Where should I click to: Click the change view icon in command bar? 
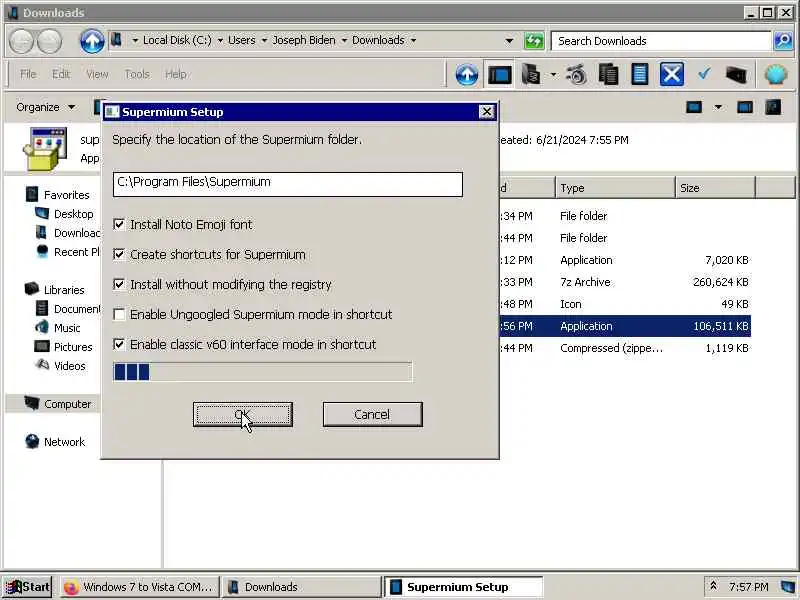click(694, 107)
